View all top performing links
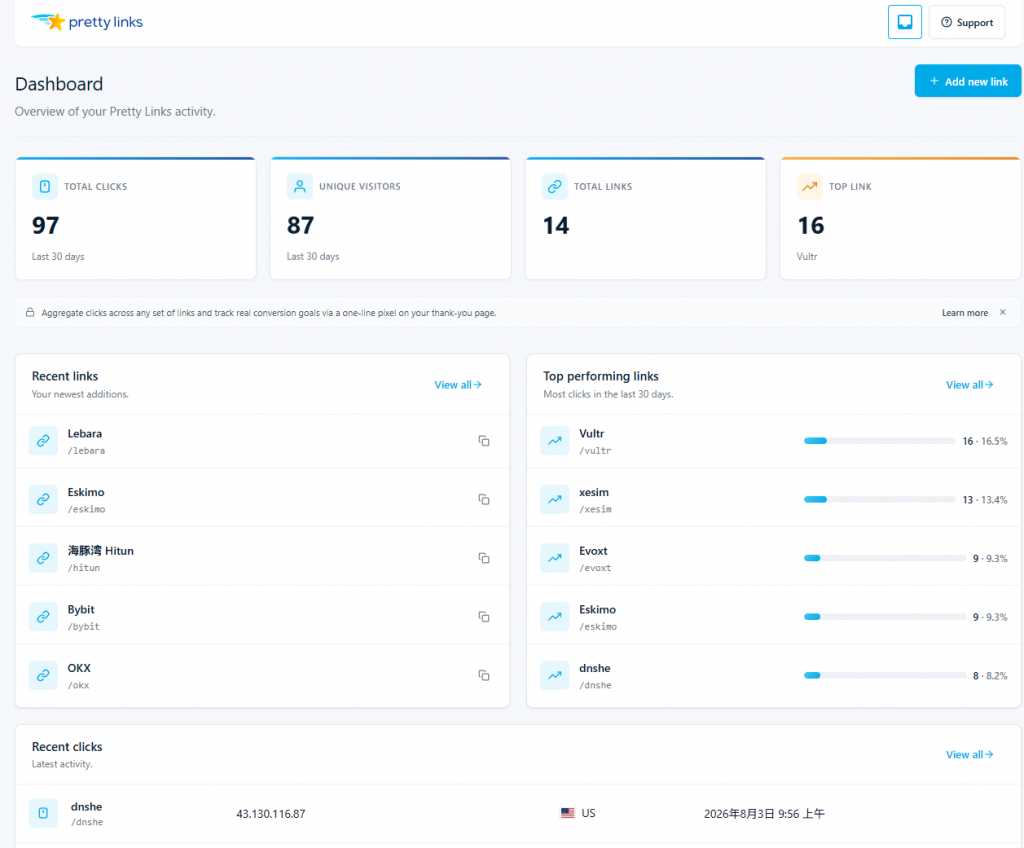 (x=969, y=385)
